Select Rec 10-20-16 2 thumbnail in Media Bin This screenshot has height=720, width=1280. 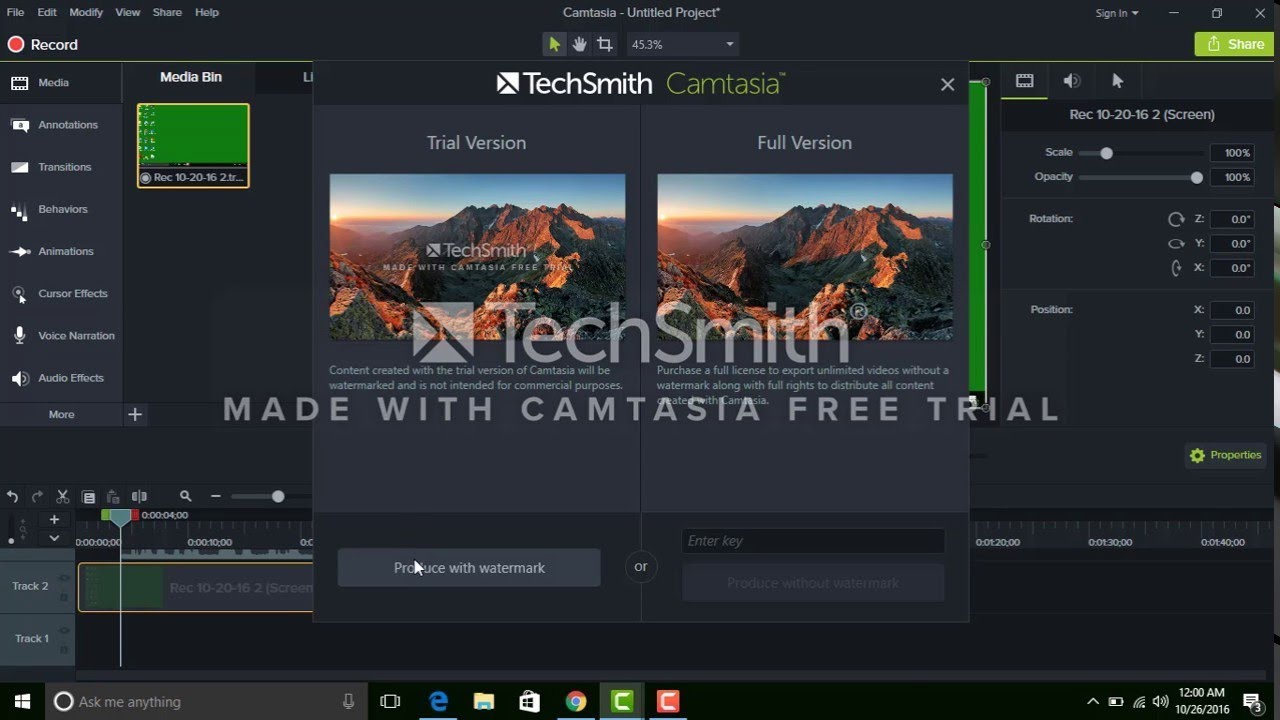click(x=193, y=146)
